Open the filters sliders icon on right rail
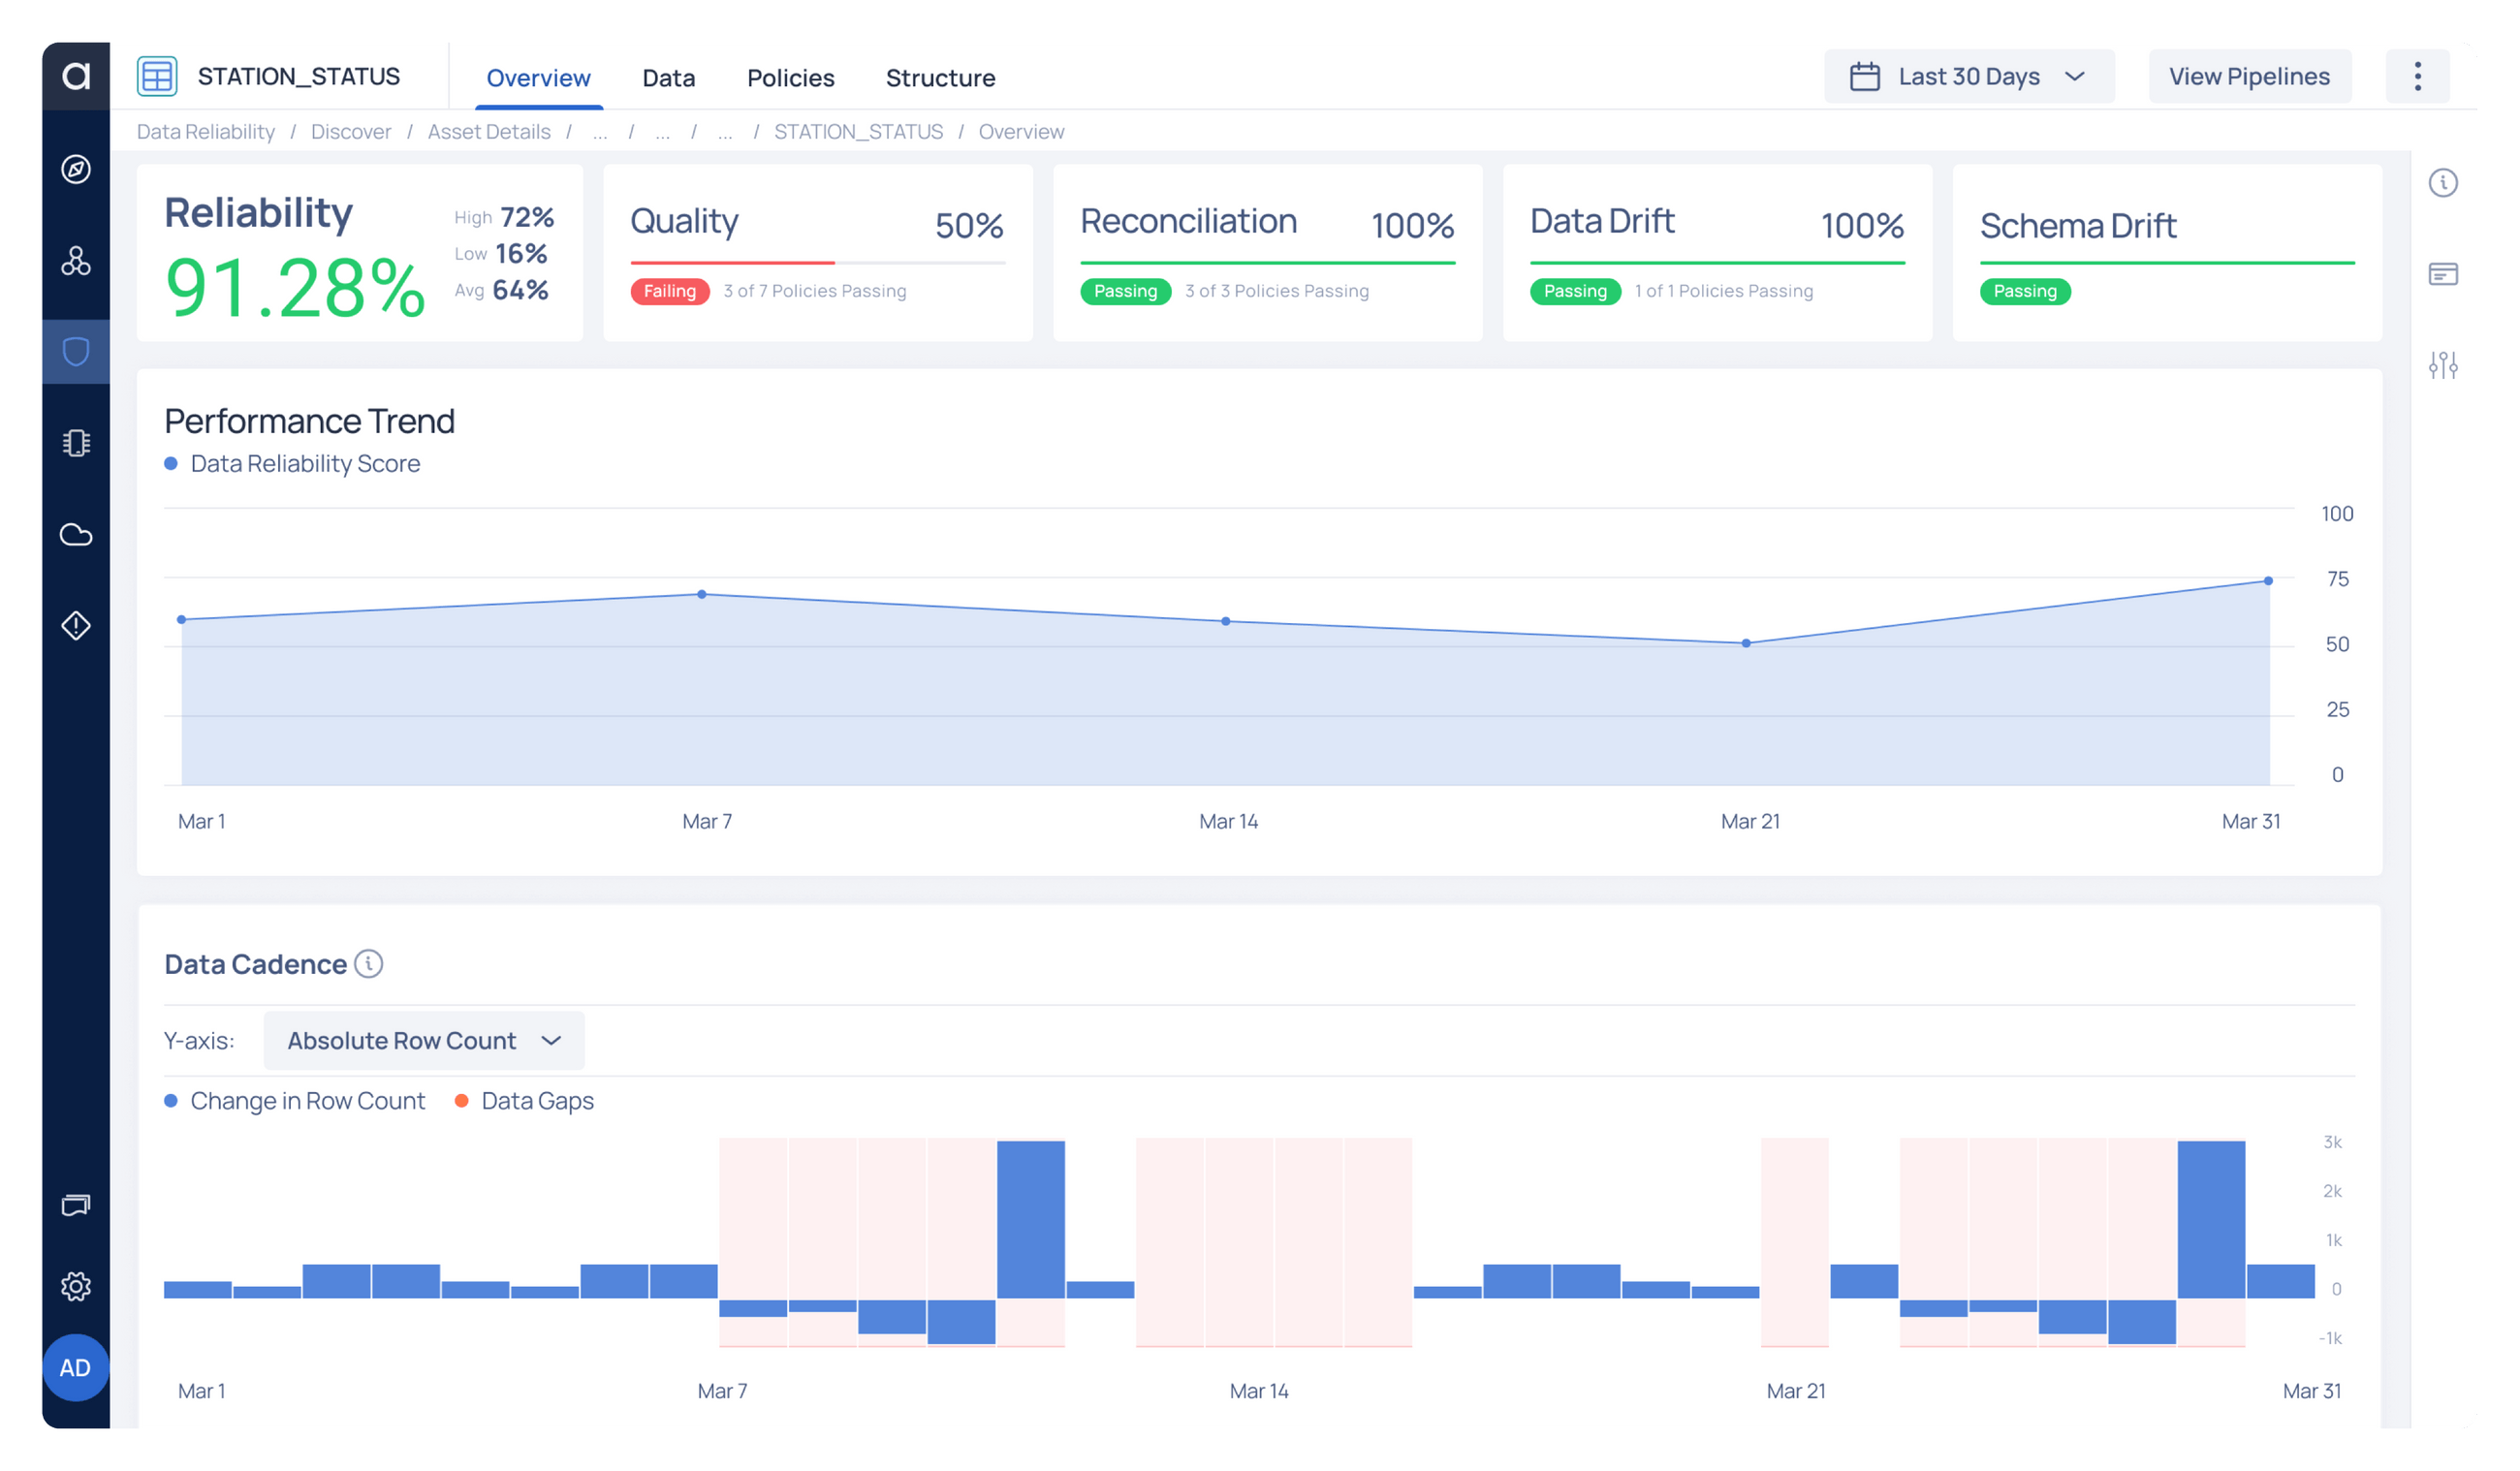The image size is (2520, 1471). (x=2444, y=366)
